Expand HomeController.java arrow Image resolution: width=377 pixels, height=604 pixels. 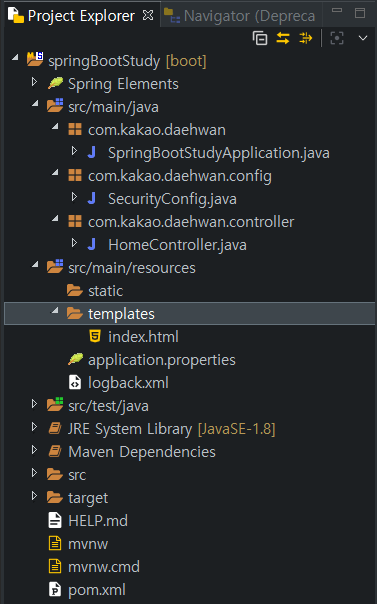[74, 243]
